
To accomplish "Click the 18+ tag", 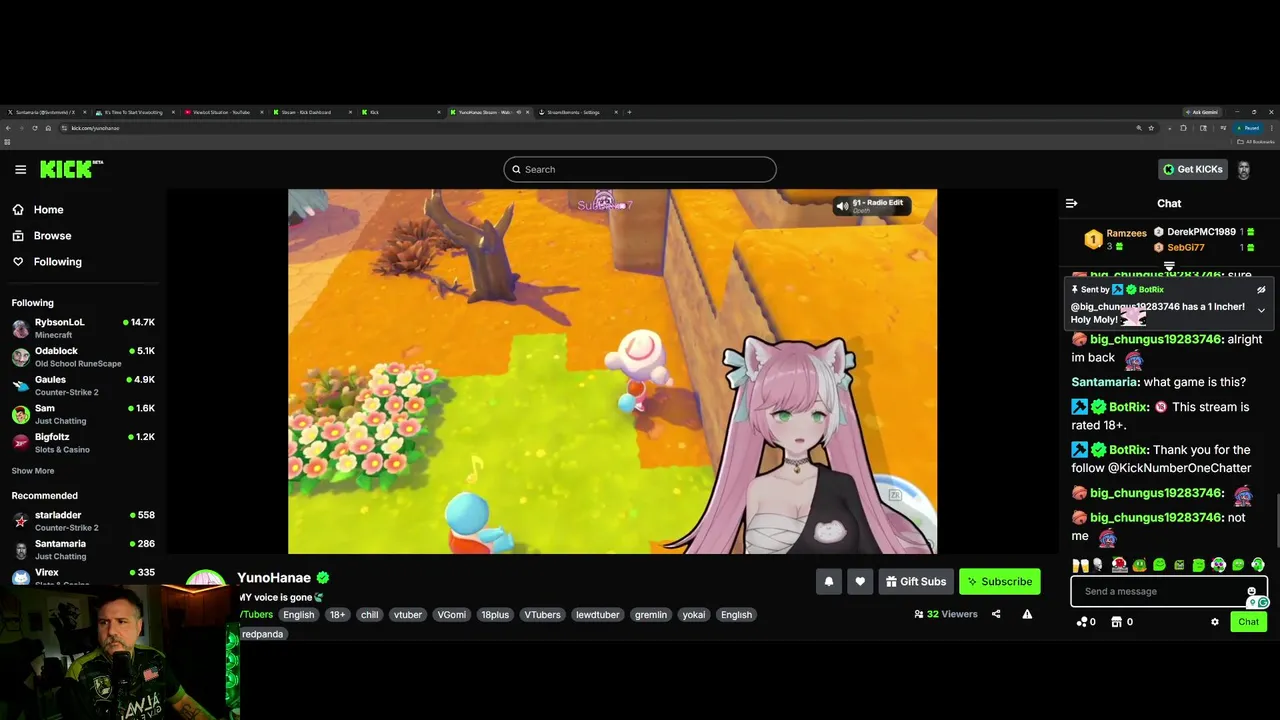I will click(338, 615).
